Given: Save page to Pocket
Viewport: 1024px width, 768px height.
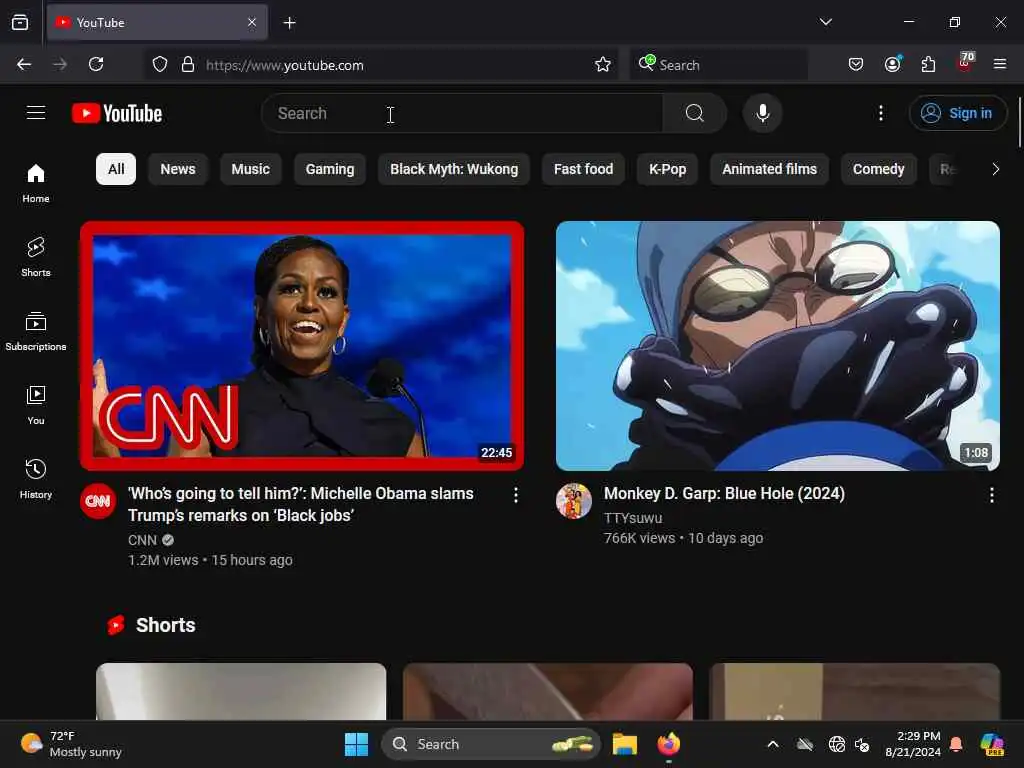Looking at the screenshot, I should (856, 64).
